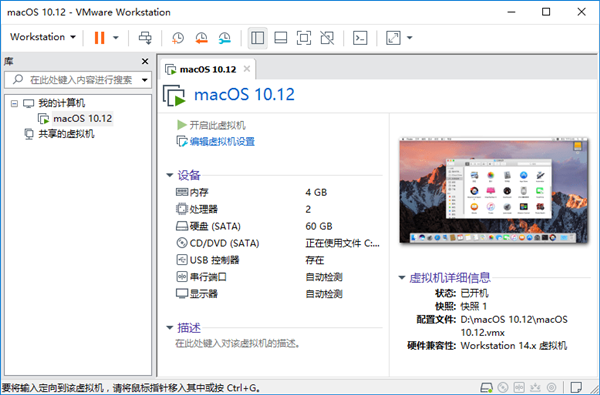The height and width of the screenshot is (395, 600).
Task: Click the hard disk status bar icon
Action: (486, 387)
